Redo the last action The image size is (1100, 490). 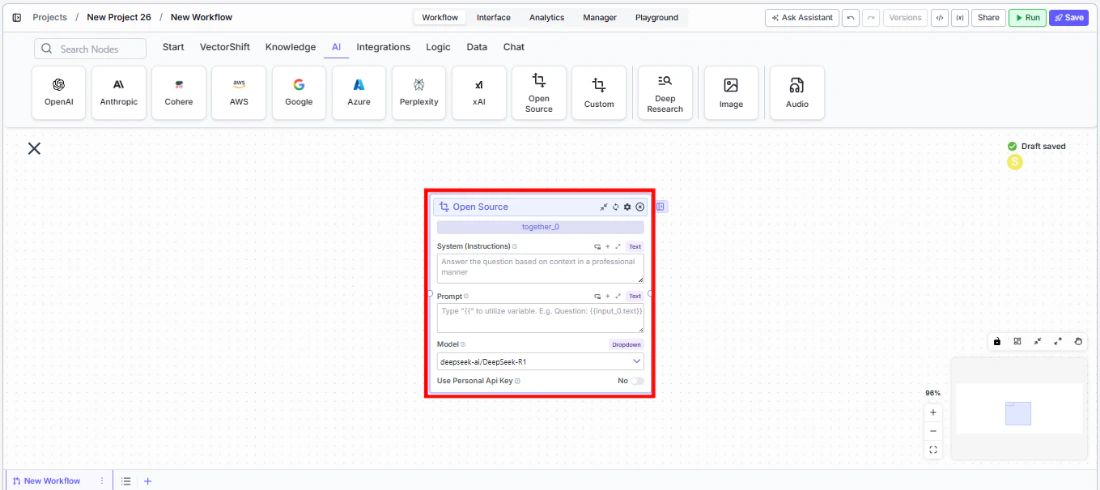[x=871, y=18]
